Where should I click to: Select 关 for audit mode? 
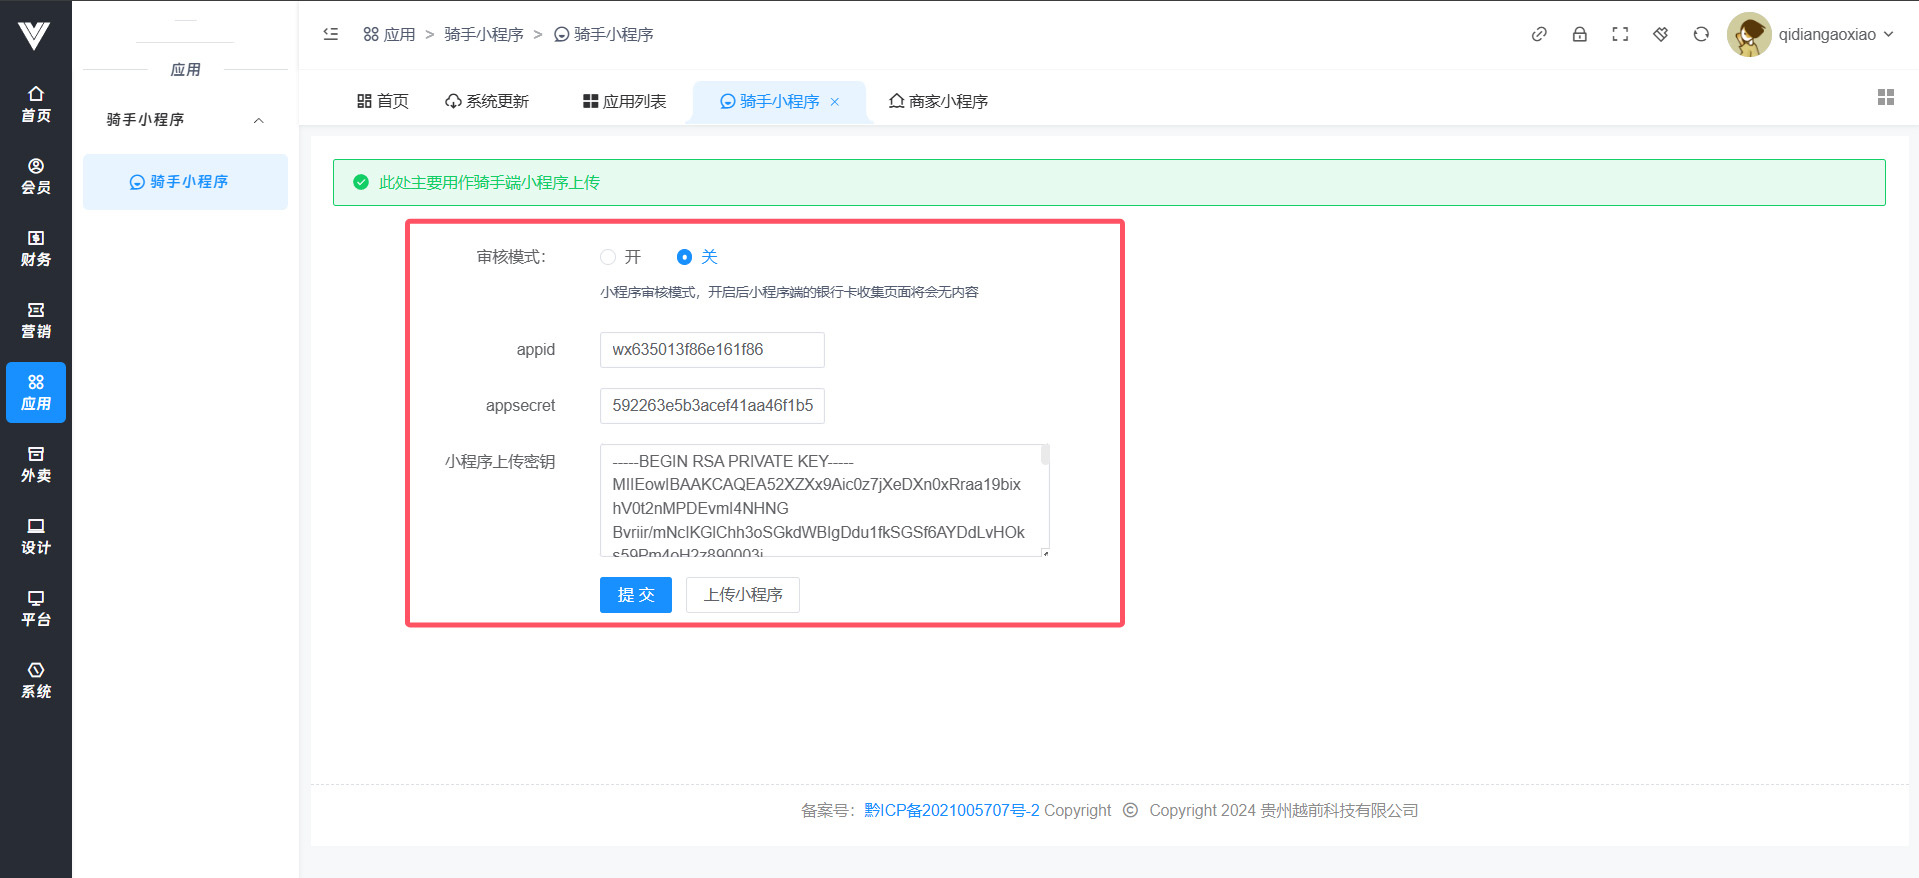[684, 257]
